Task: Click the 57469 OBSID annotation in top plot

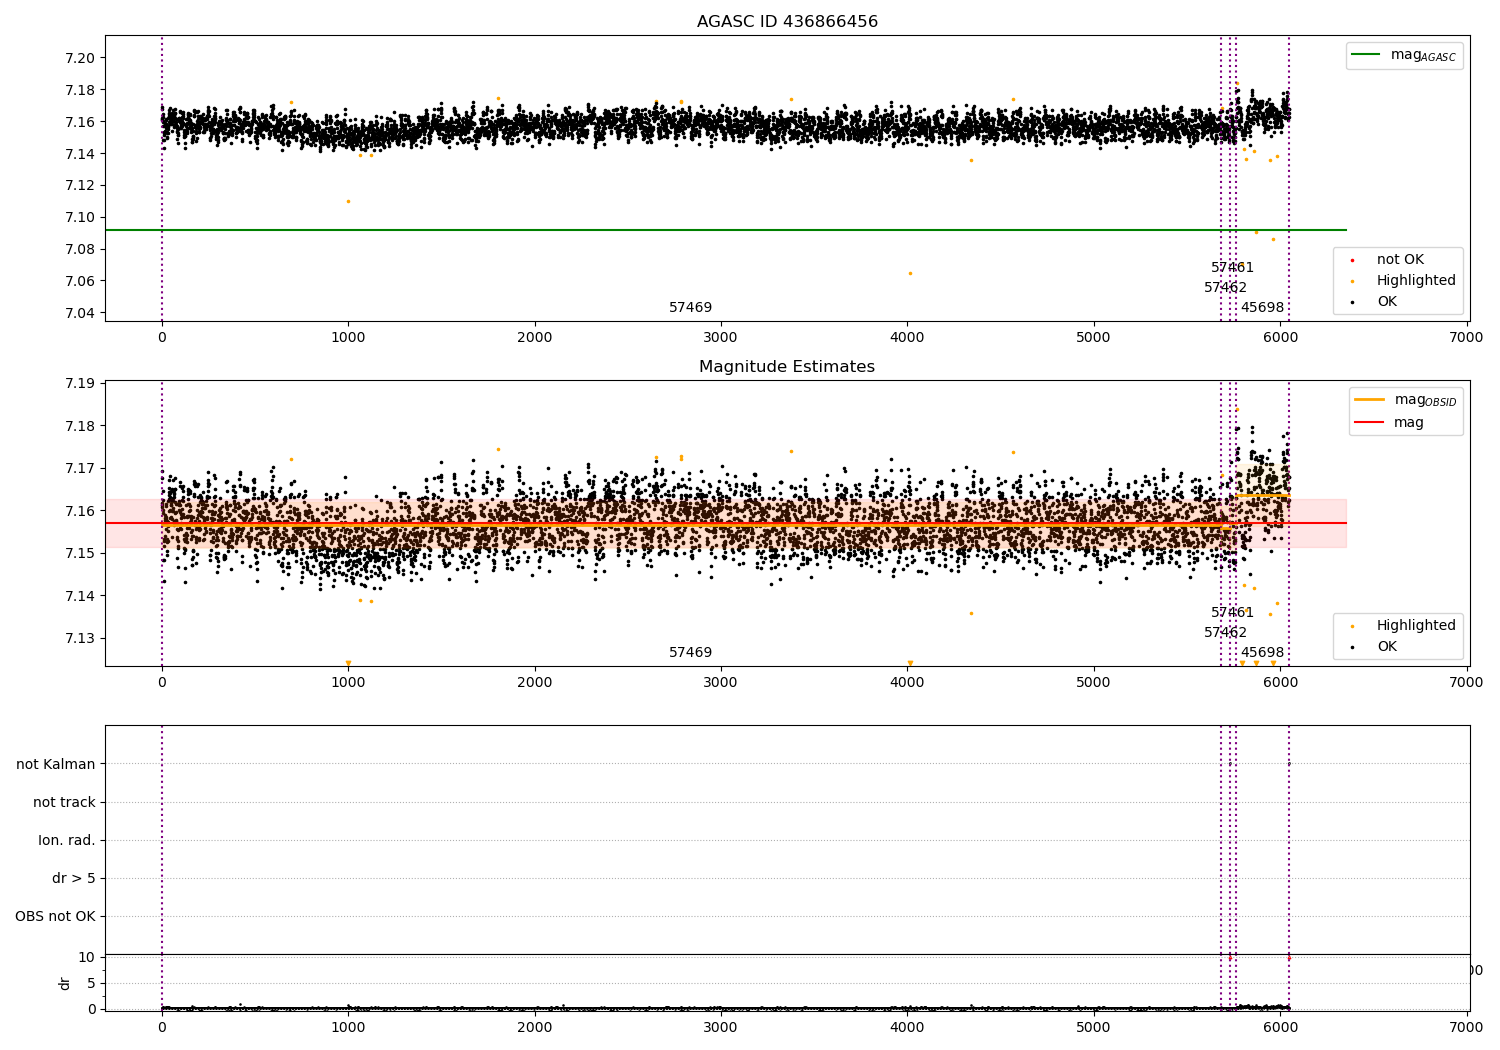Action: click(690, 308)
